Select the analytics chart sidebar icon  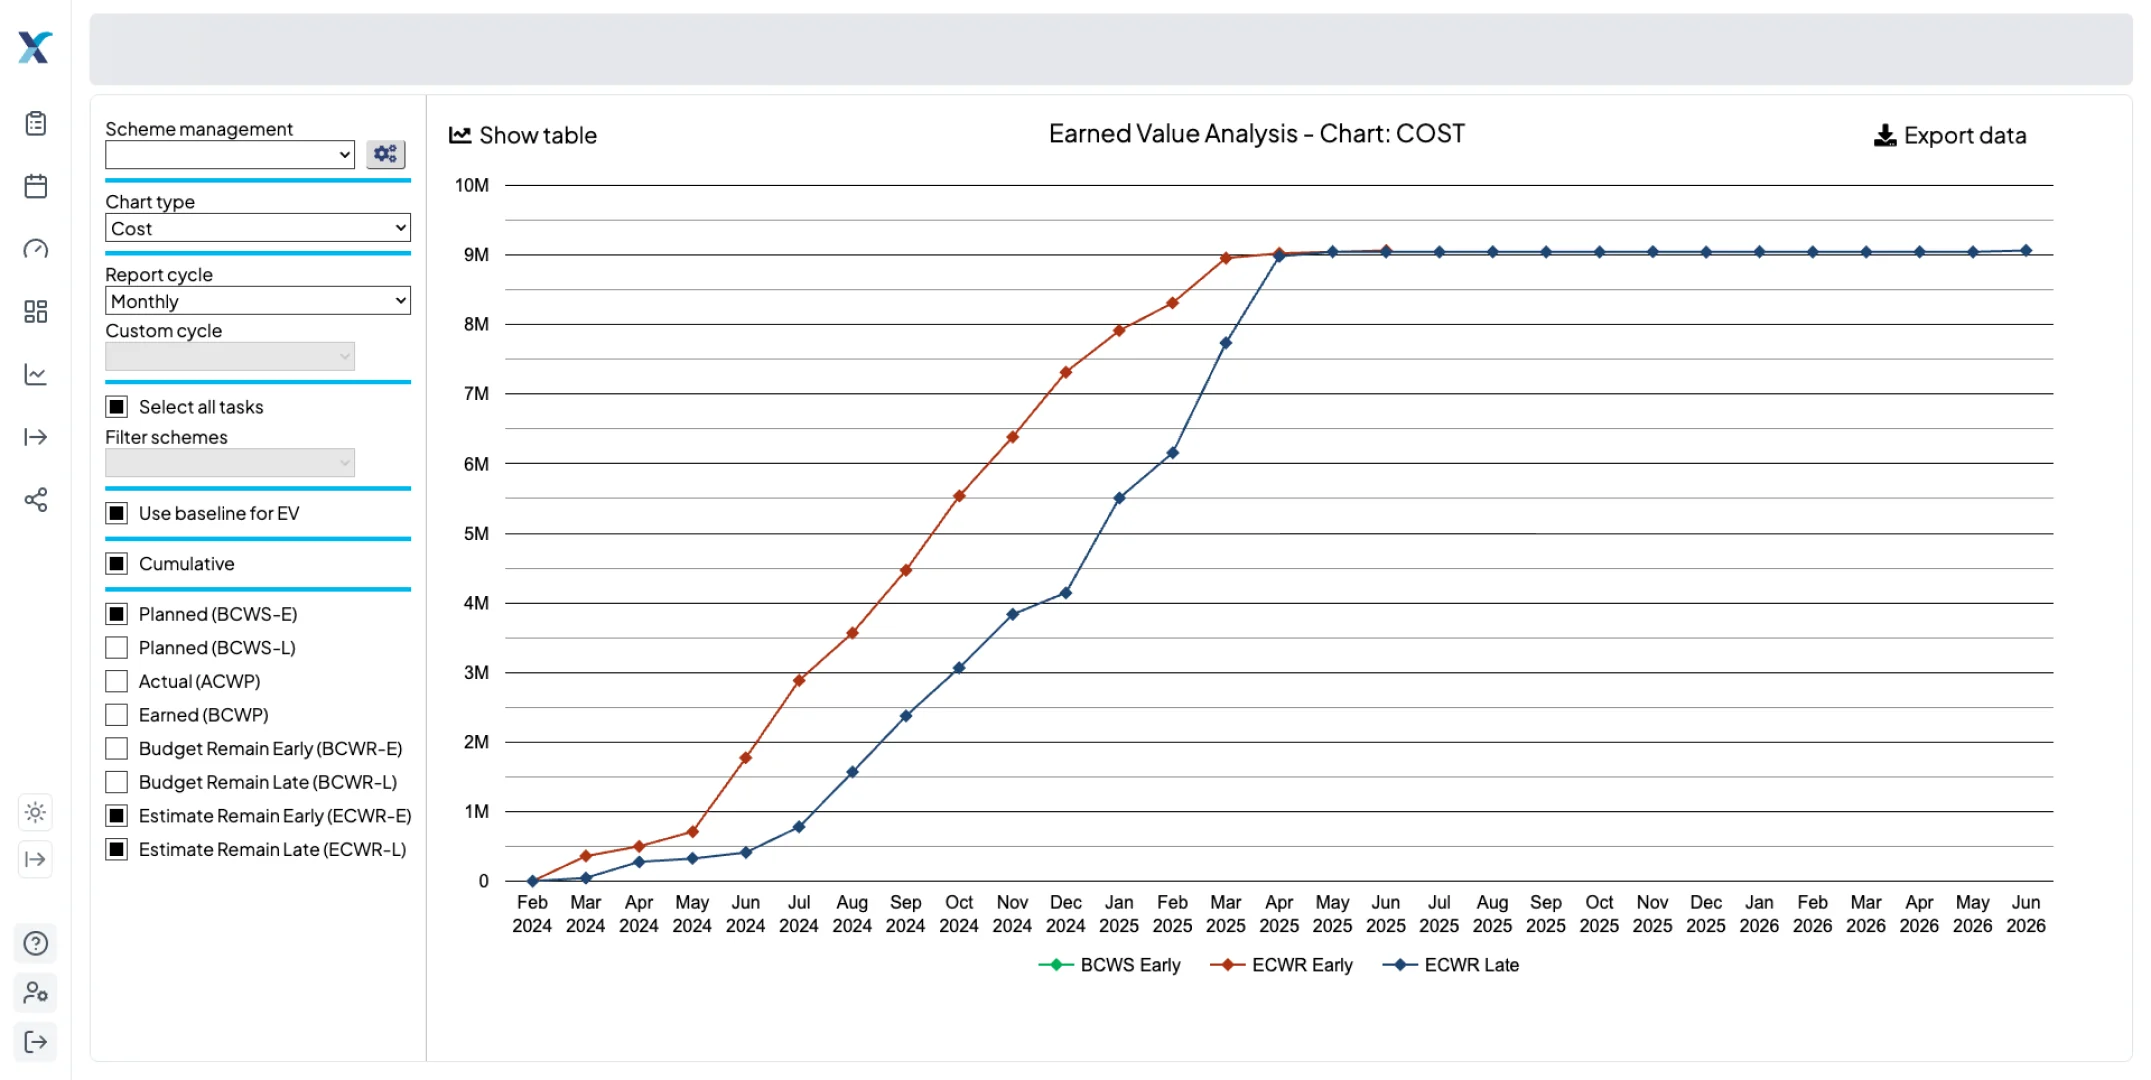[36, 374]
